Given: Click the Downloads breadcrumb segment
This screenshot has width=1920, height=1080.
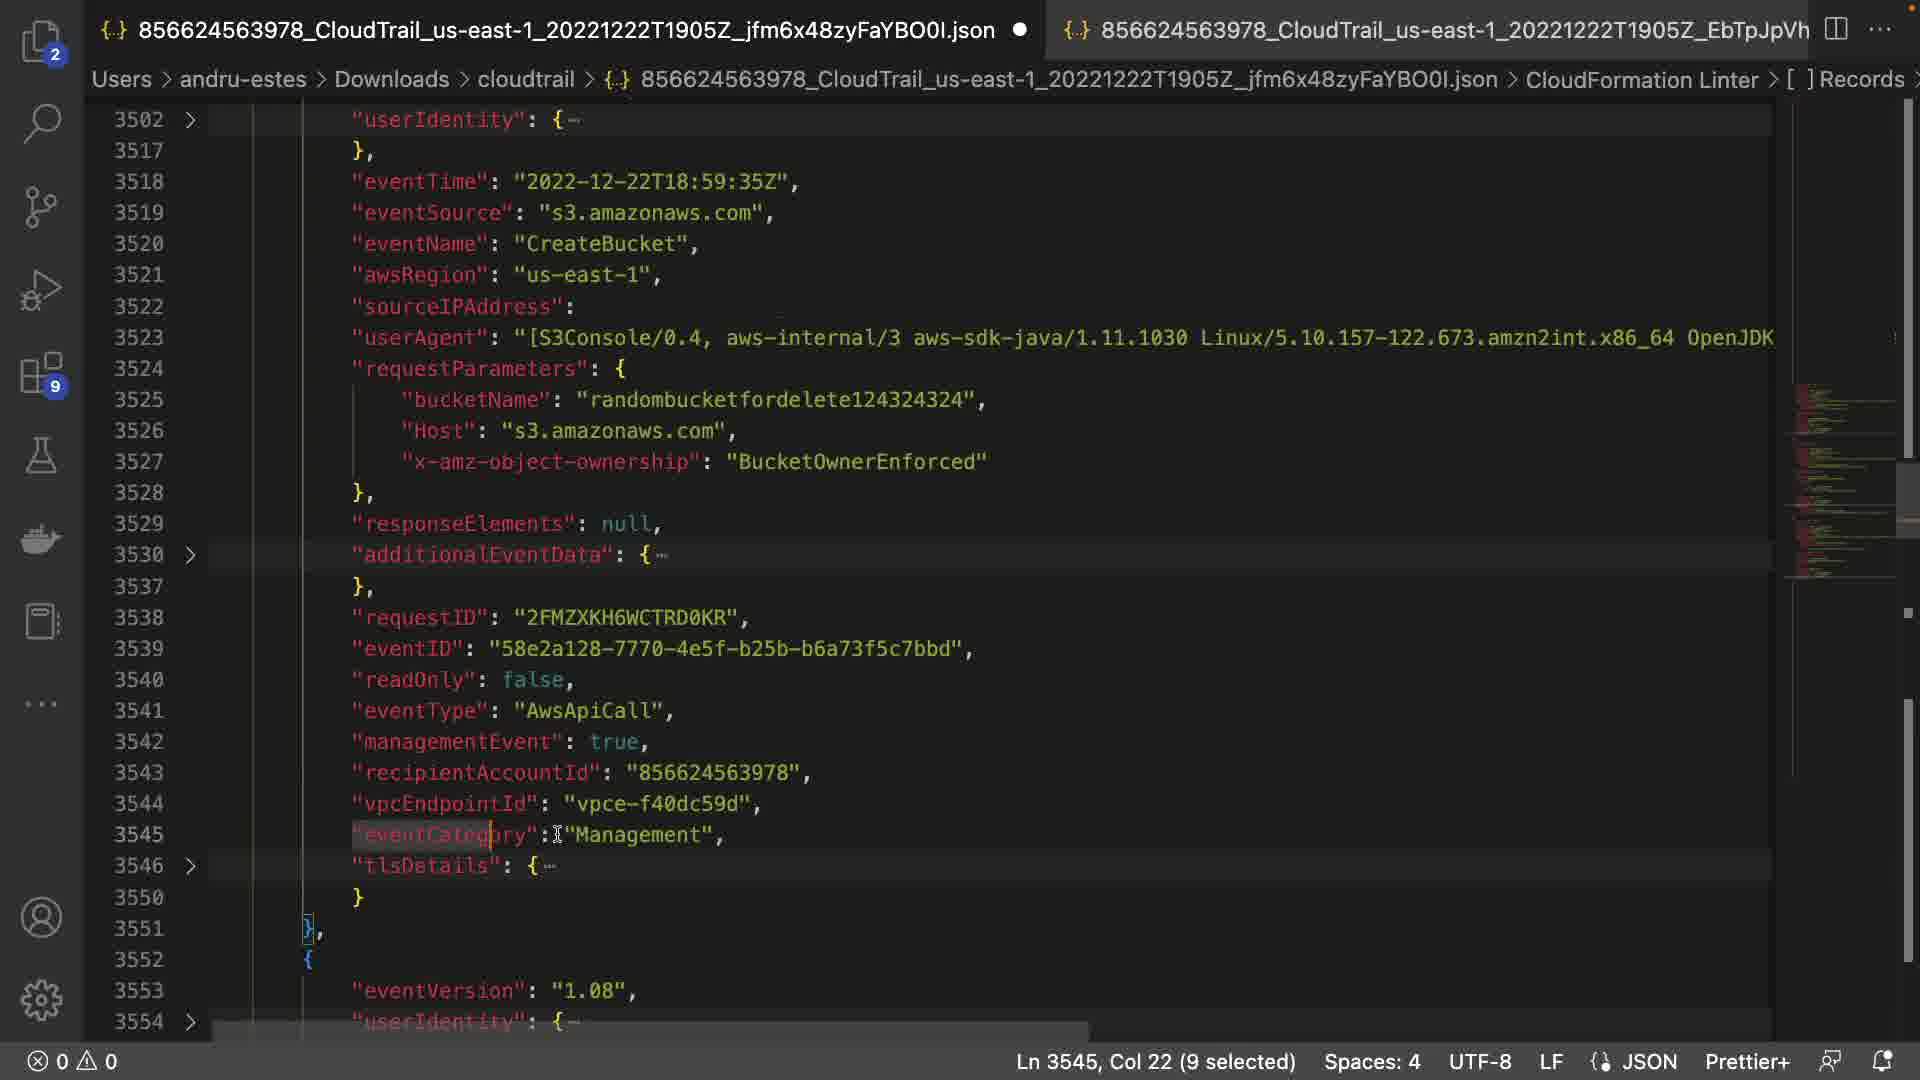Looking at the screenshot, I should click(x=391, y=79).
